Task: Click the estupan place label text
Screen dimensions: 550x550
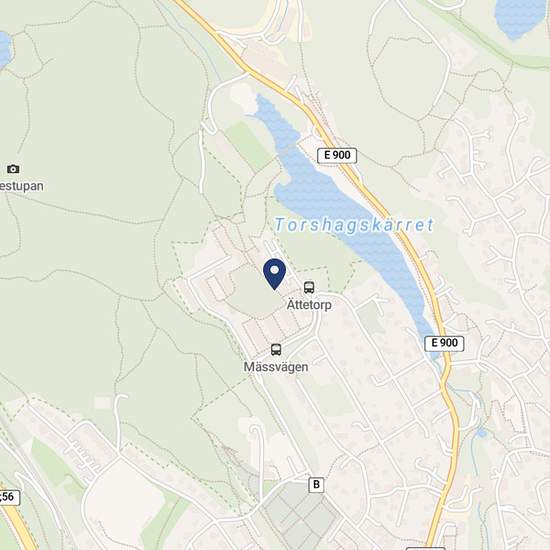Action: coord(22,186)
